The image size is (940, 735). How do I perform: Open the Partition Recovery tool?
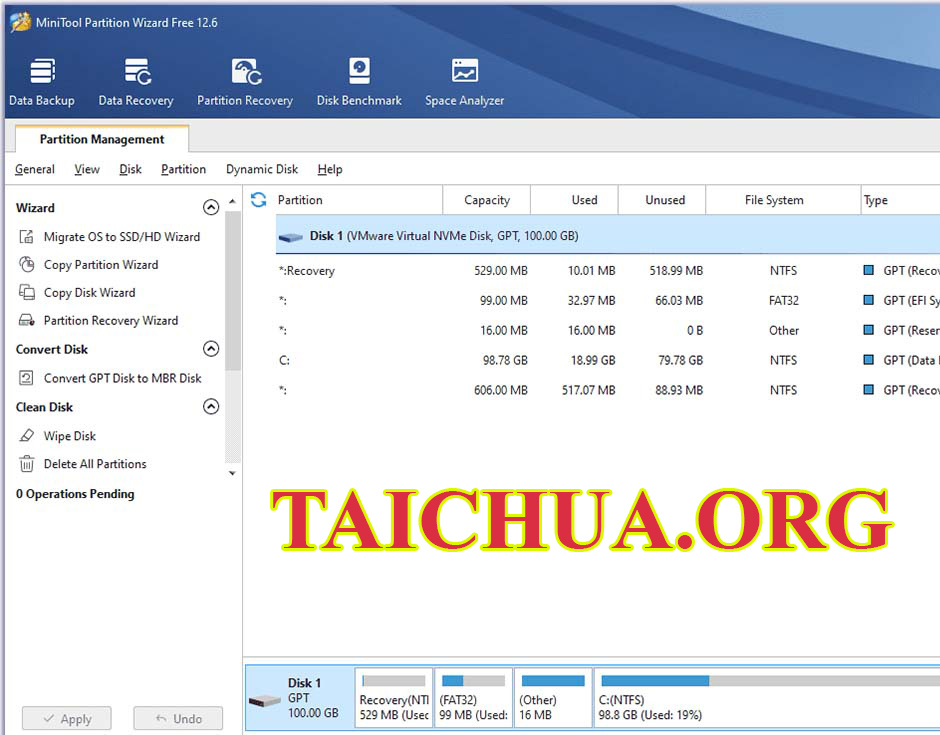tap(245, 82)
